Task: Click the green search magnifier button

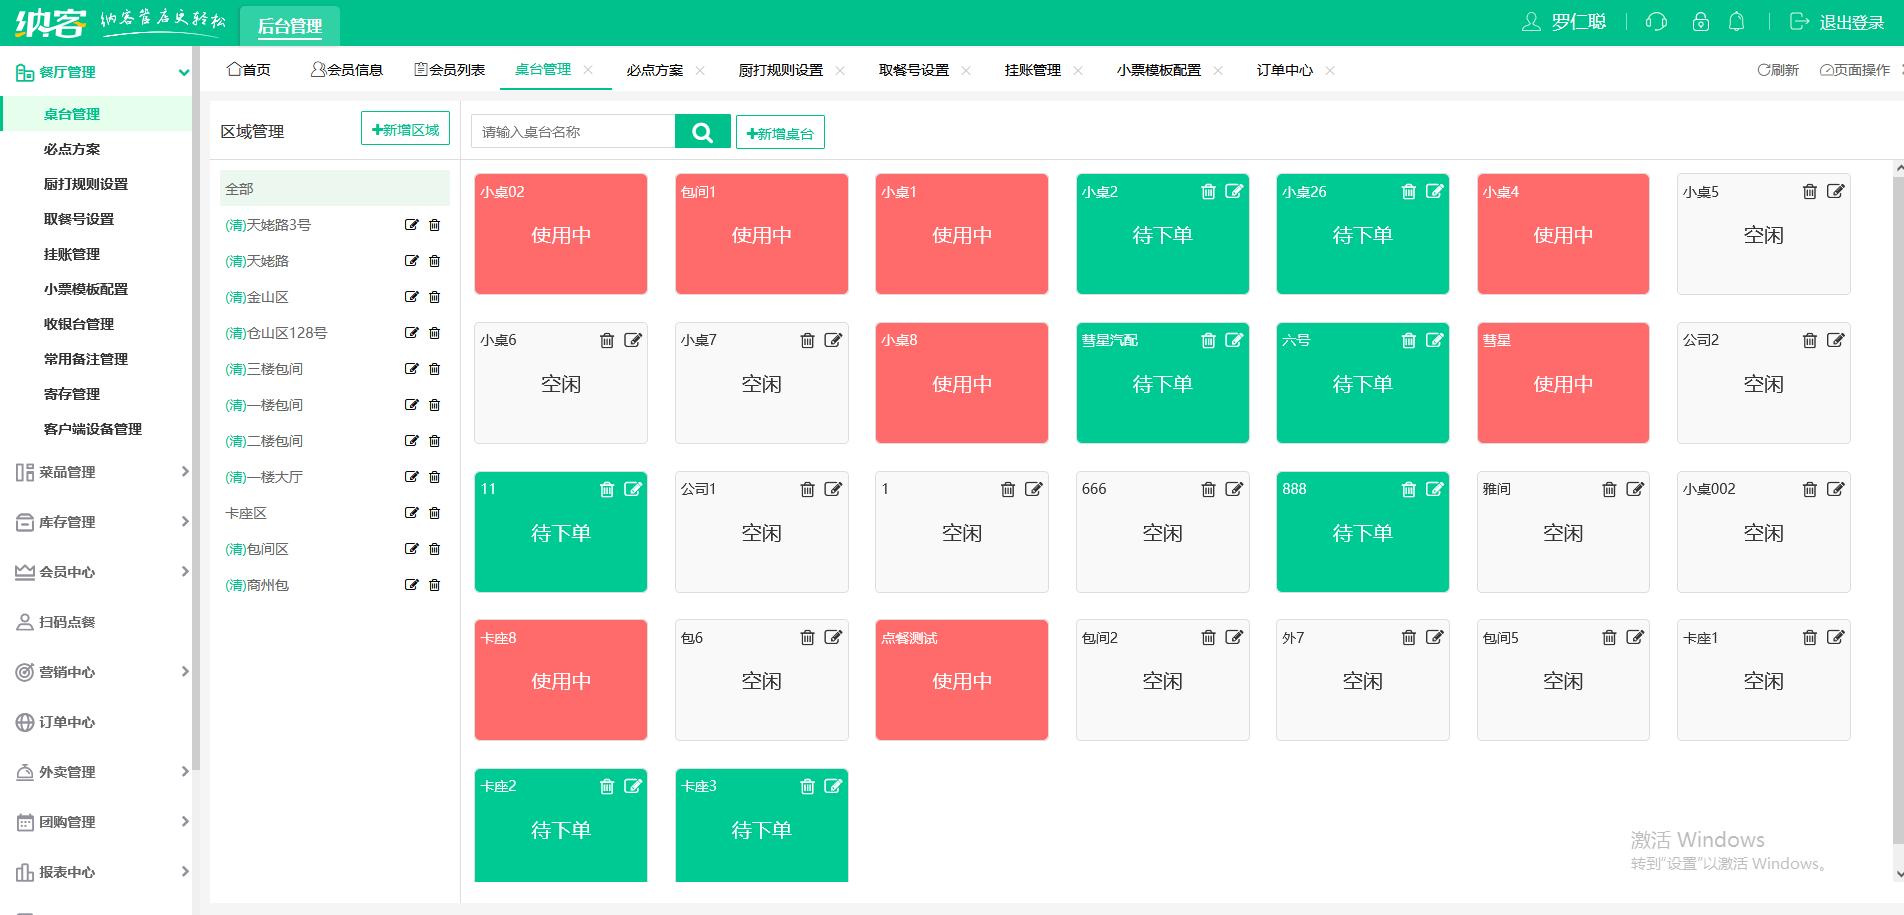Action: coord(702,131)
